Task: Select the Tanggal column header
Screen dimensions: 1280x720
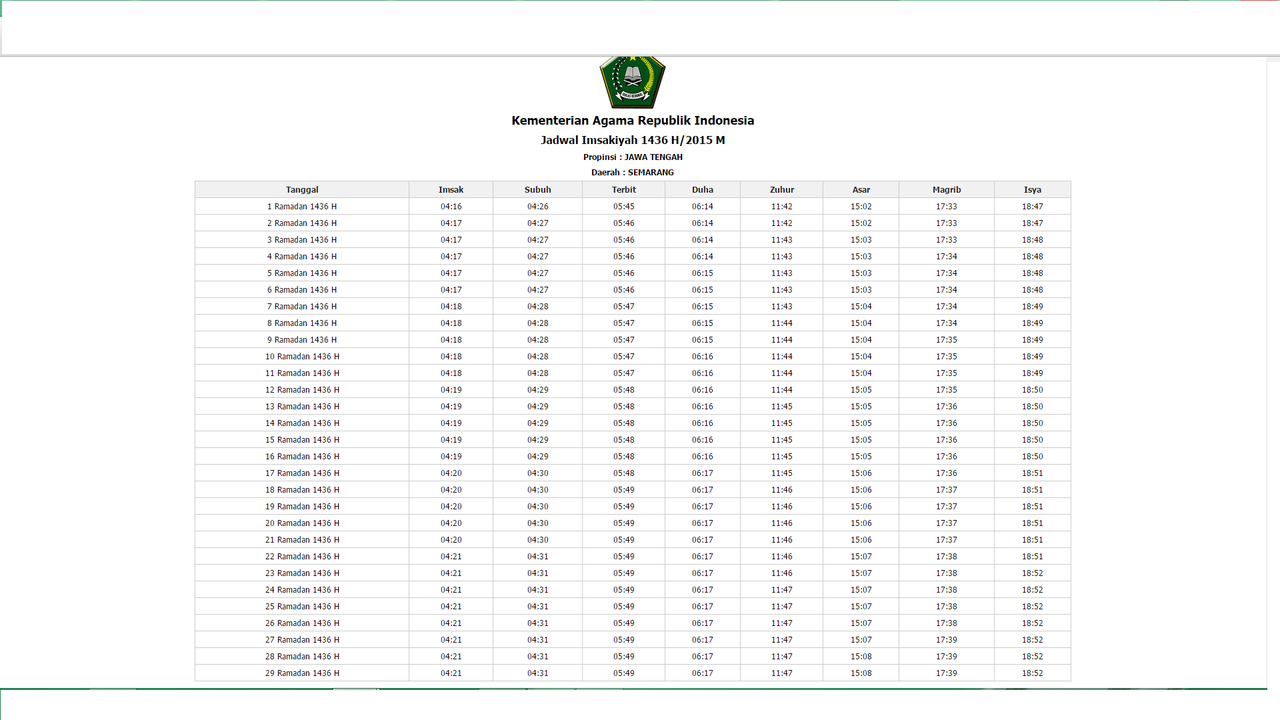Action: [x=302, y=190]
